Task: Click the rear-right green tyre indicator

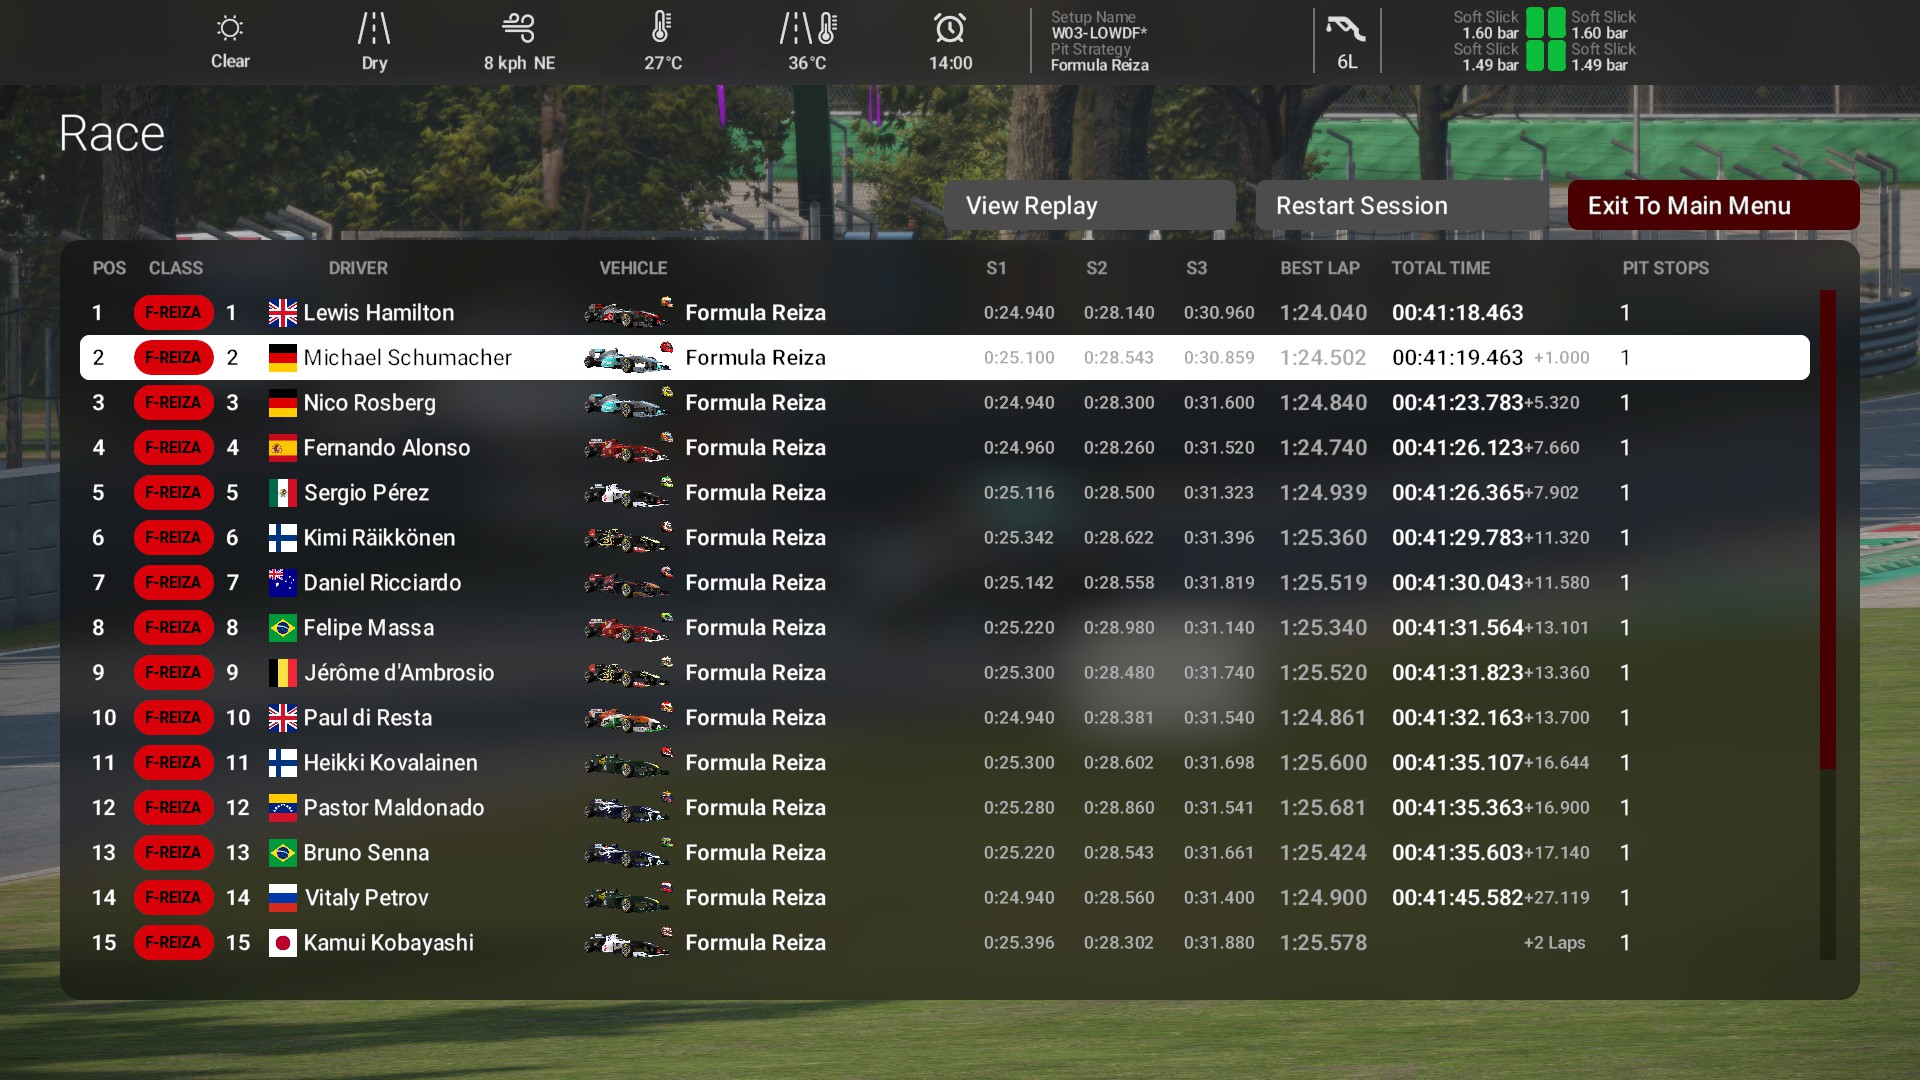Action: (1557, 56)
